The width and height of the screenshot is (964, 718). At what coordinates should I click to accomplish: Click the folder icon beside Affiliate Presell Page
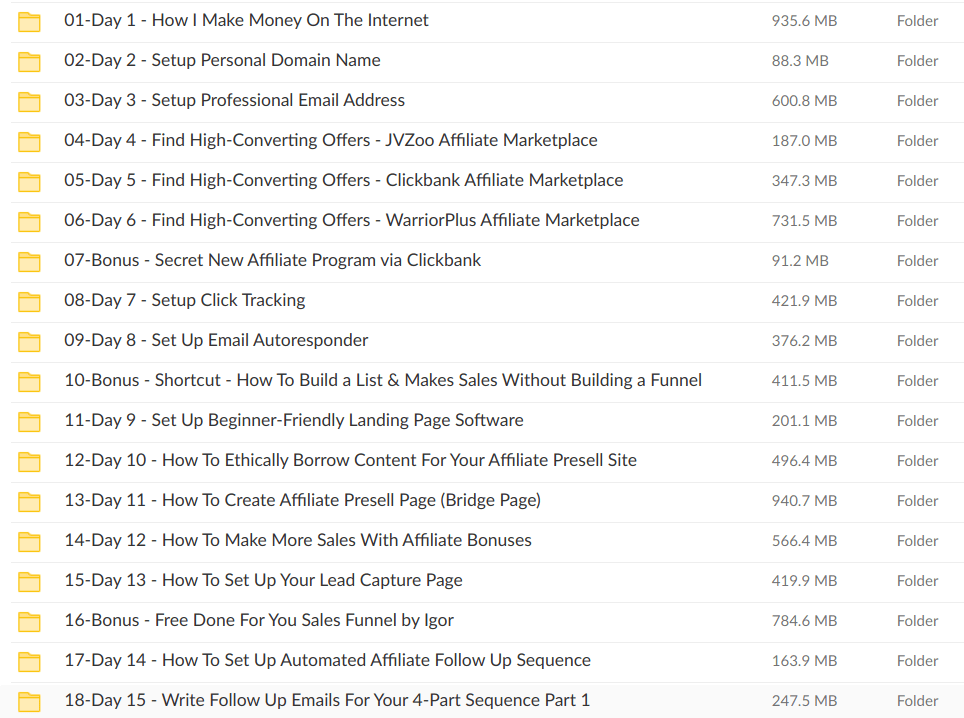(x=29, y=501)
